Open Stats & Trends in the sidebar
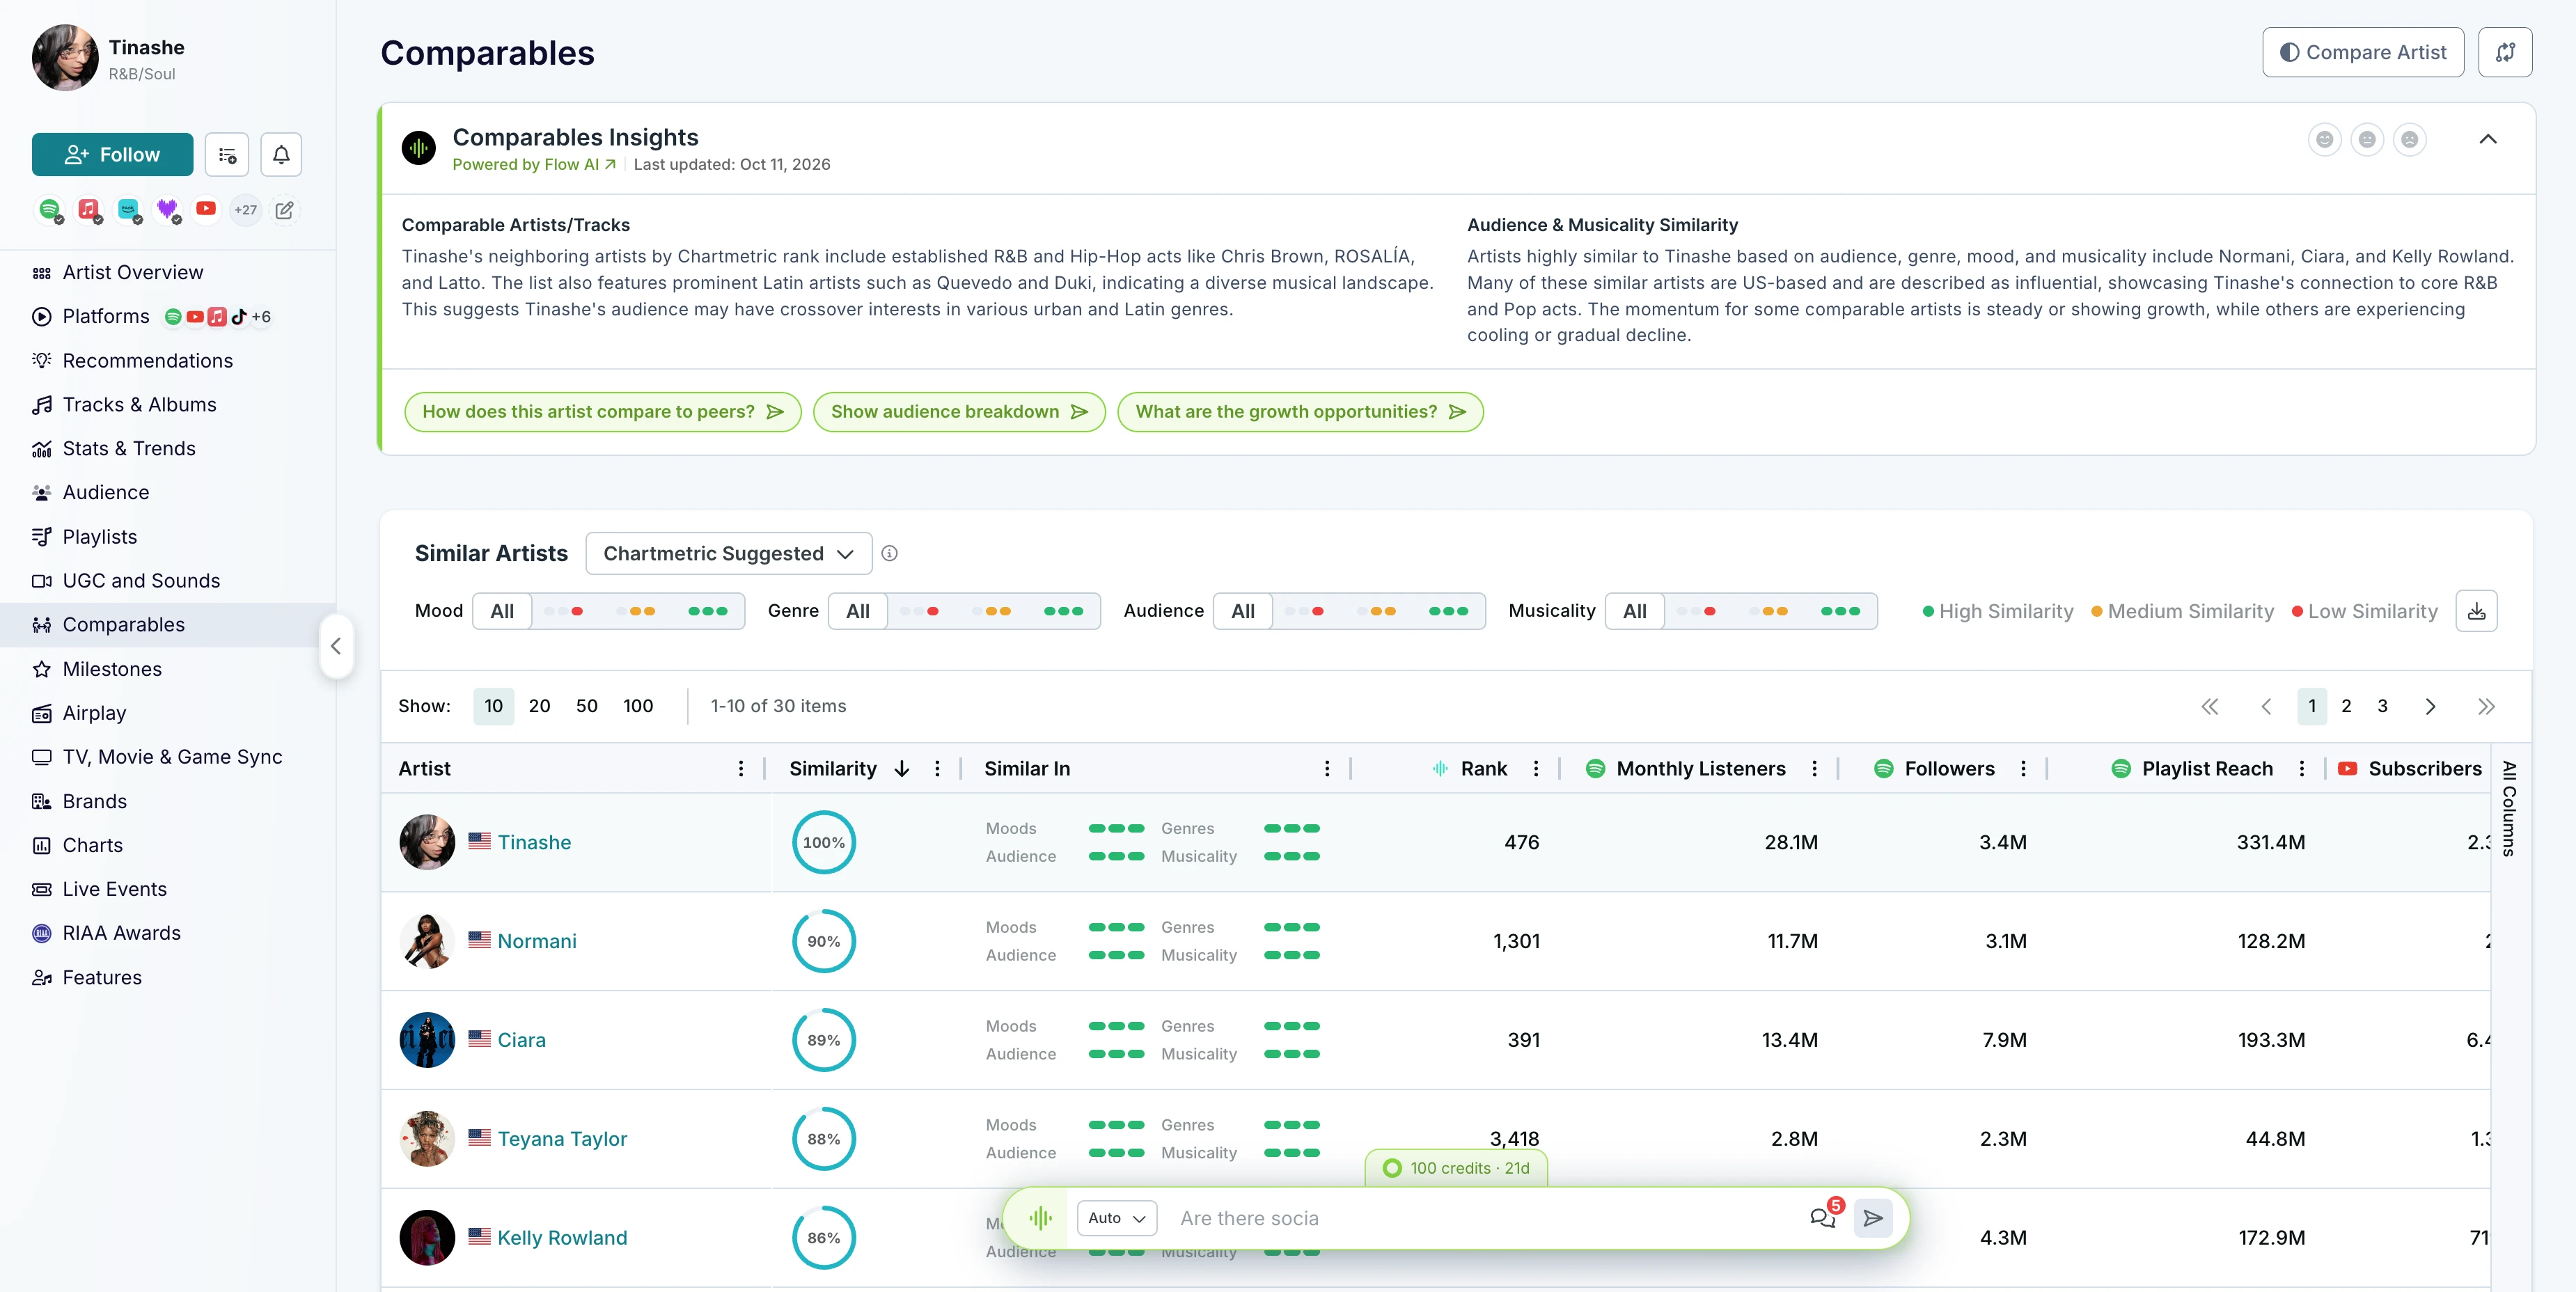This screenshot has width=2576, height=1292. [x=128, y=448]
